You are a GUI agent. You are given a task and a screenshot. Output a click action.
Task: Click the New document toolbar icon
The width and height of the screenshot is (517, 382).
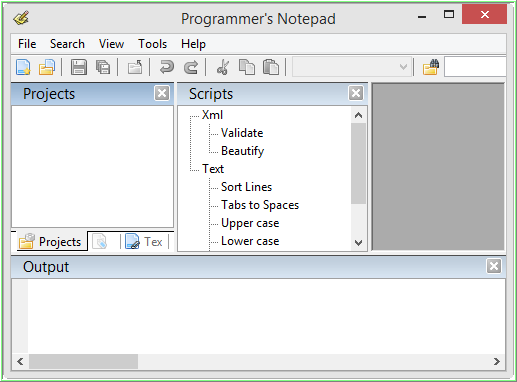23,67
